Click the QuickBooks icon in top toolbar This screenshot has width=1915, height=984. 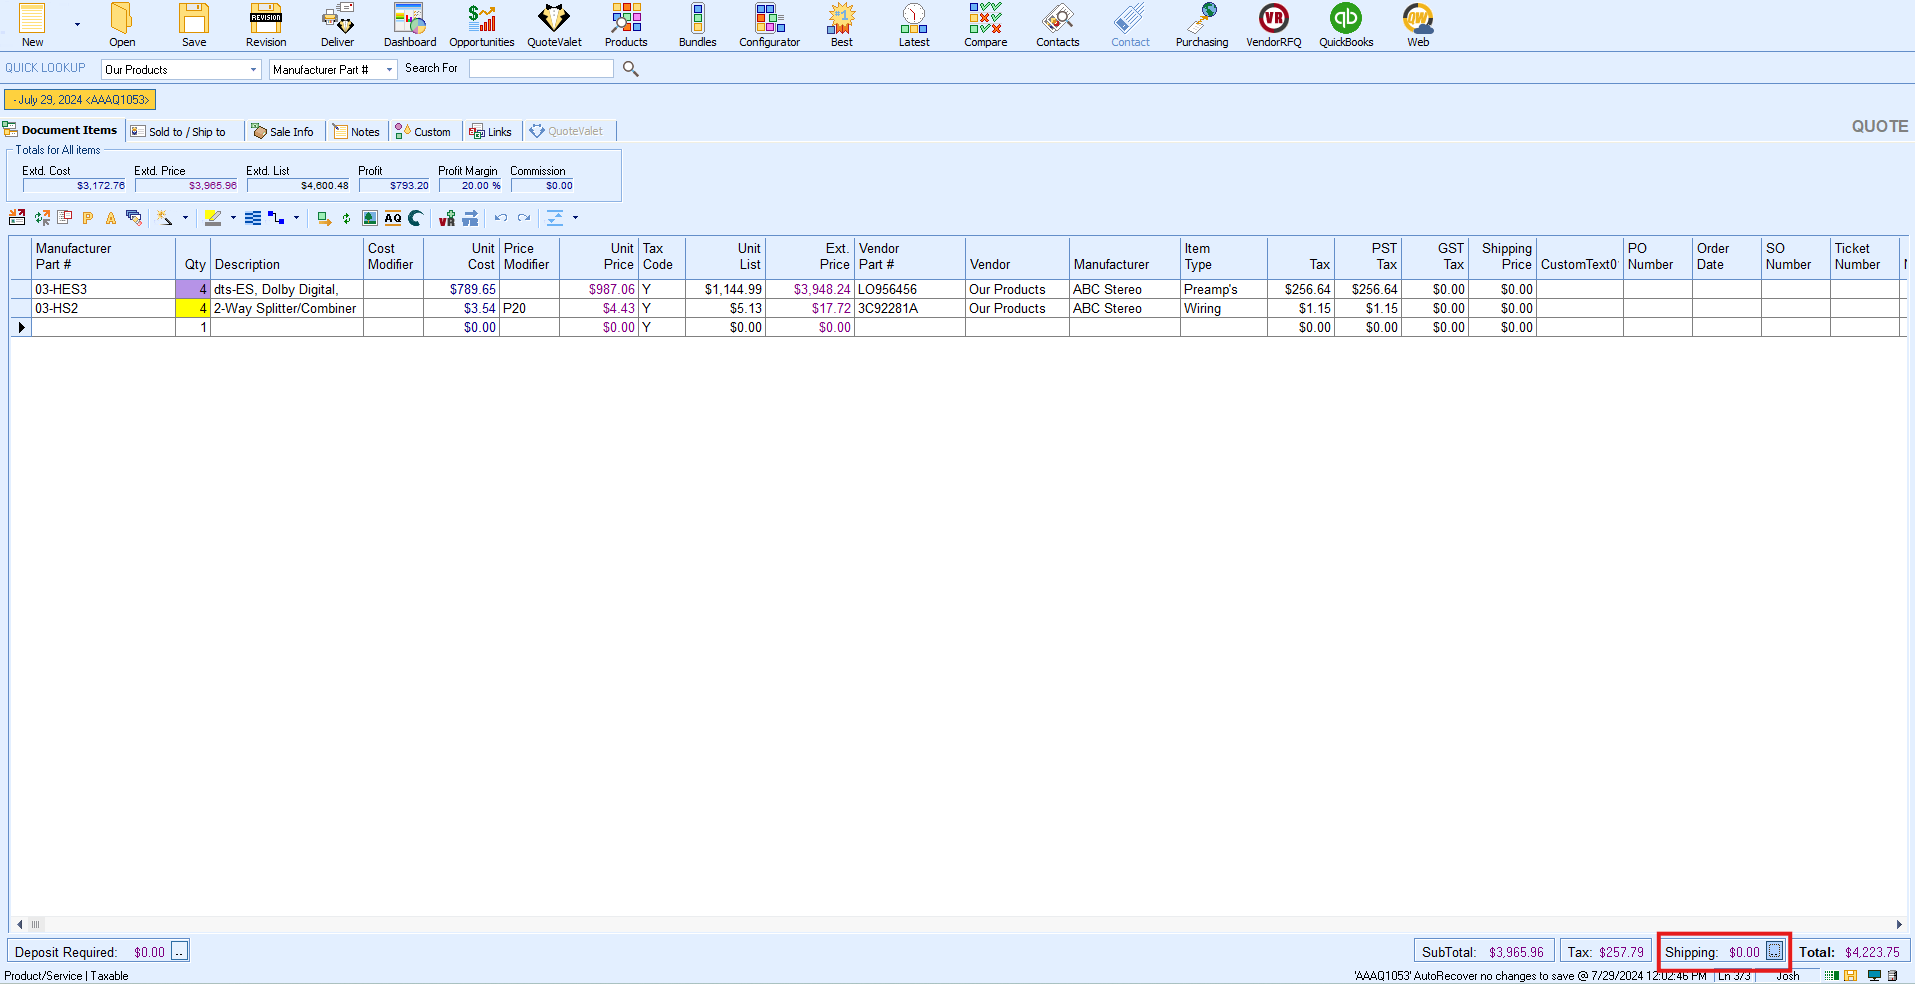tap(1345, 25)
